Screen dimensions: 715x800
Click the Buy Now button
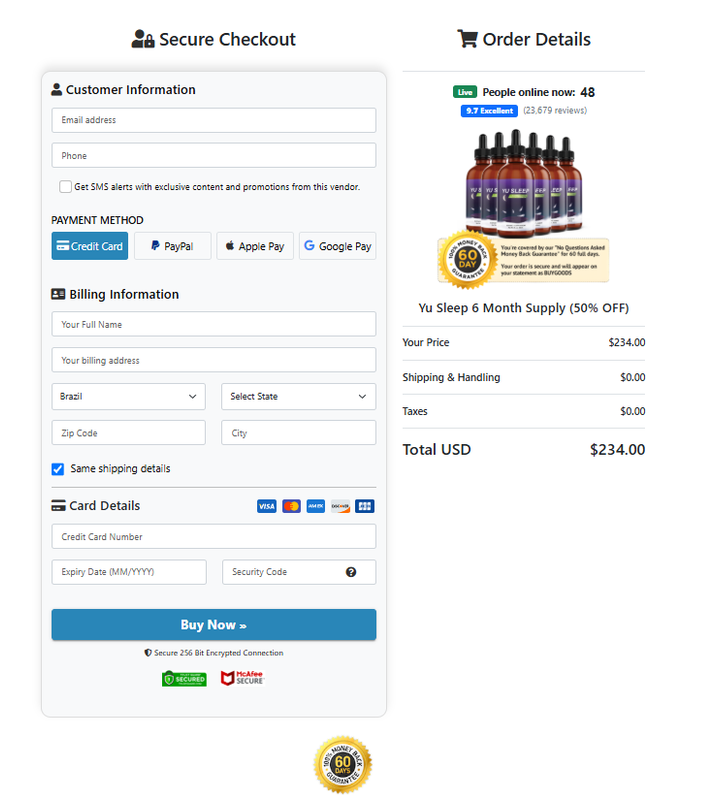click(214, 624)
